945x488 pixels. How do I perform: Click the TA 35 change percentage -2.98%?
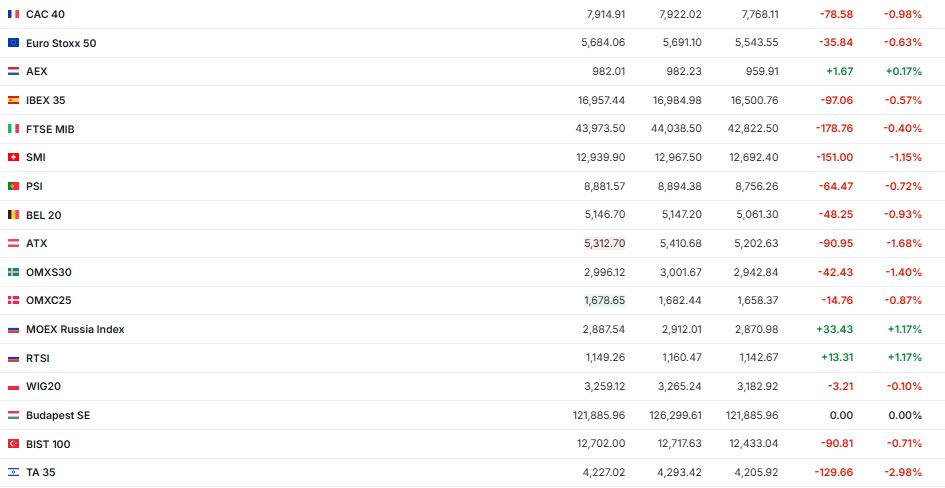(903, 472)
